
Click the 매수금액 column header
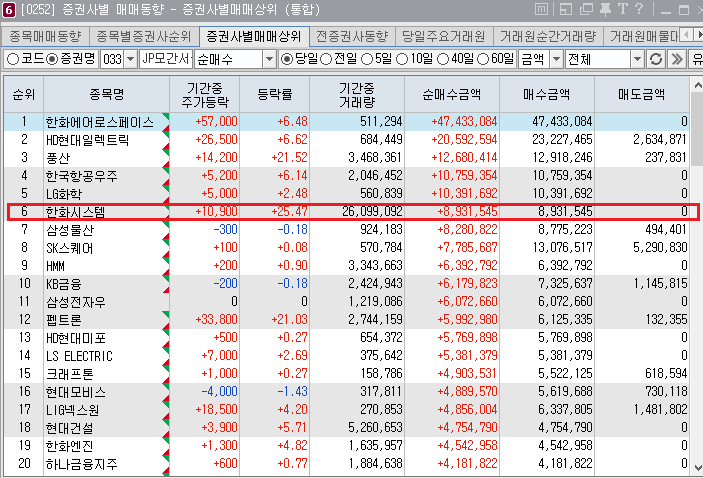coord(547,95)
